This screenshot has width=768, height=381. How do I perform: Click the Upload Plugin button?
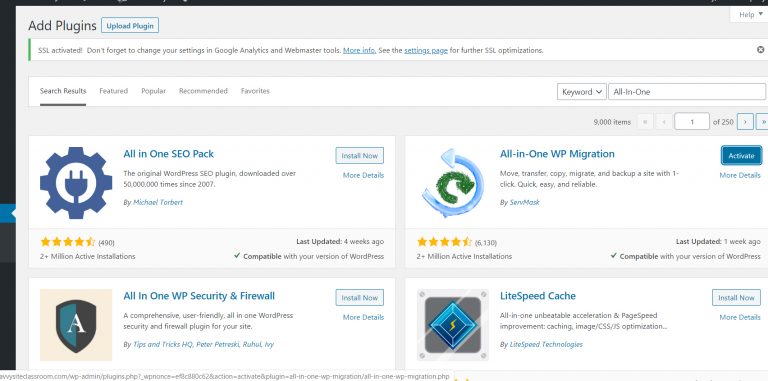[130, 26]
